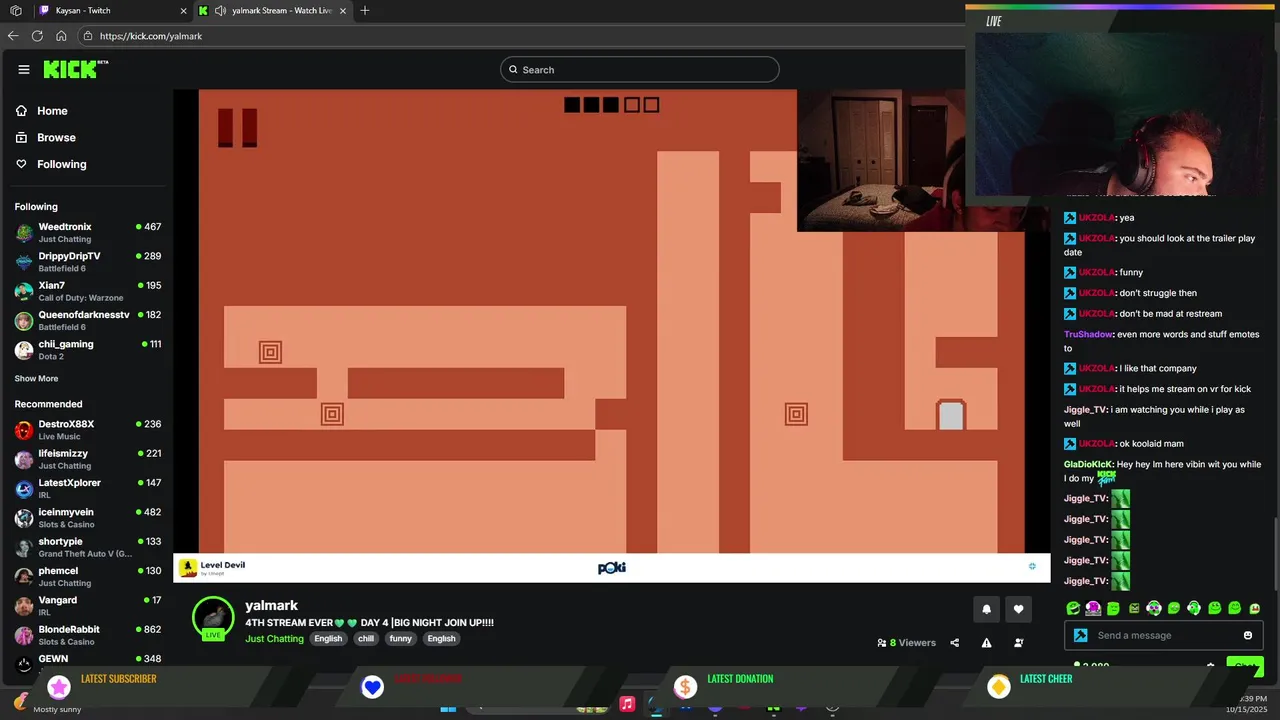Image resolution: width=1280 pixels, height=720 pixels.
Task: Pick the first green laughing emote
Action: pyautogui.click(x=1073, y=608)
